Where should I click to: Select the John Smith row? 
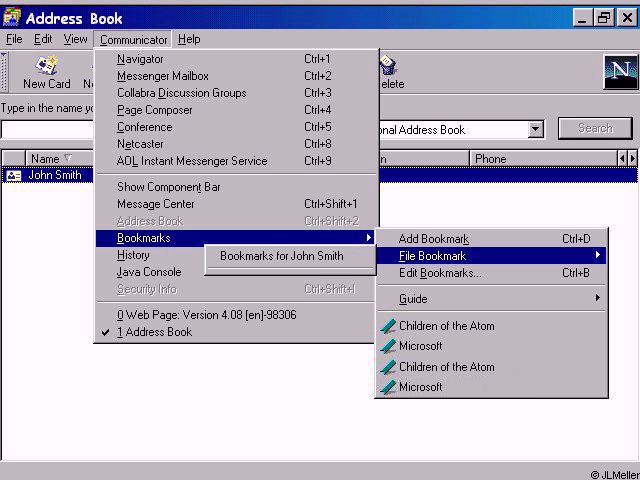tap(320, 175)
